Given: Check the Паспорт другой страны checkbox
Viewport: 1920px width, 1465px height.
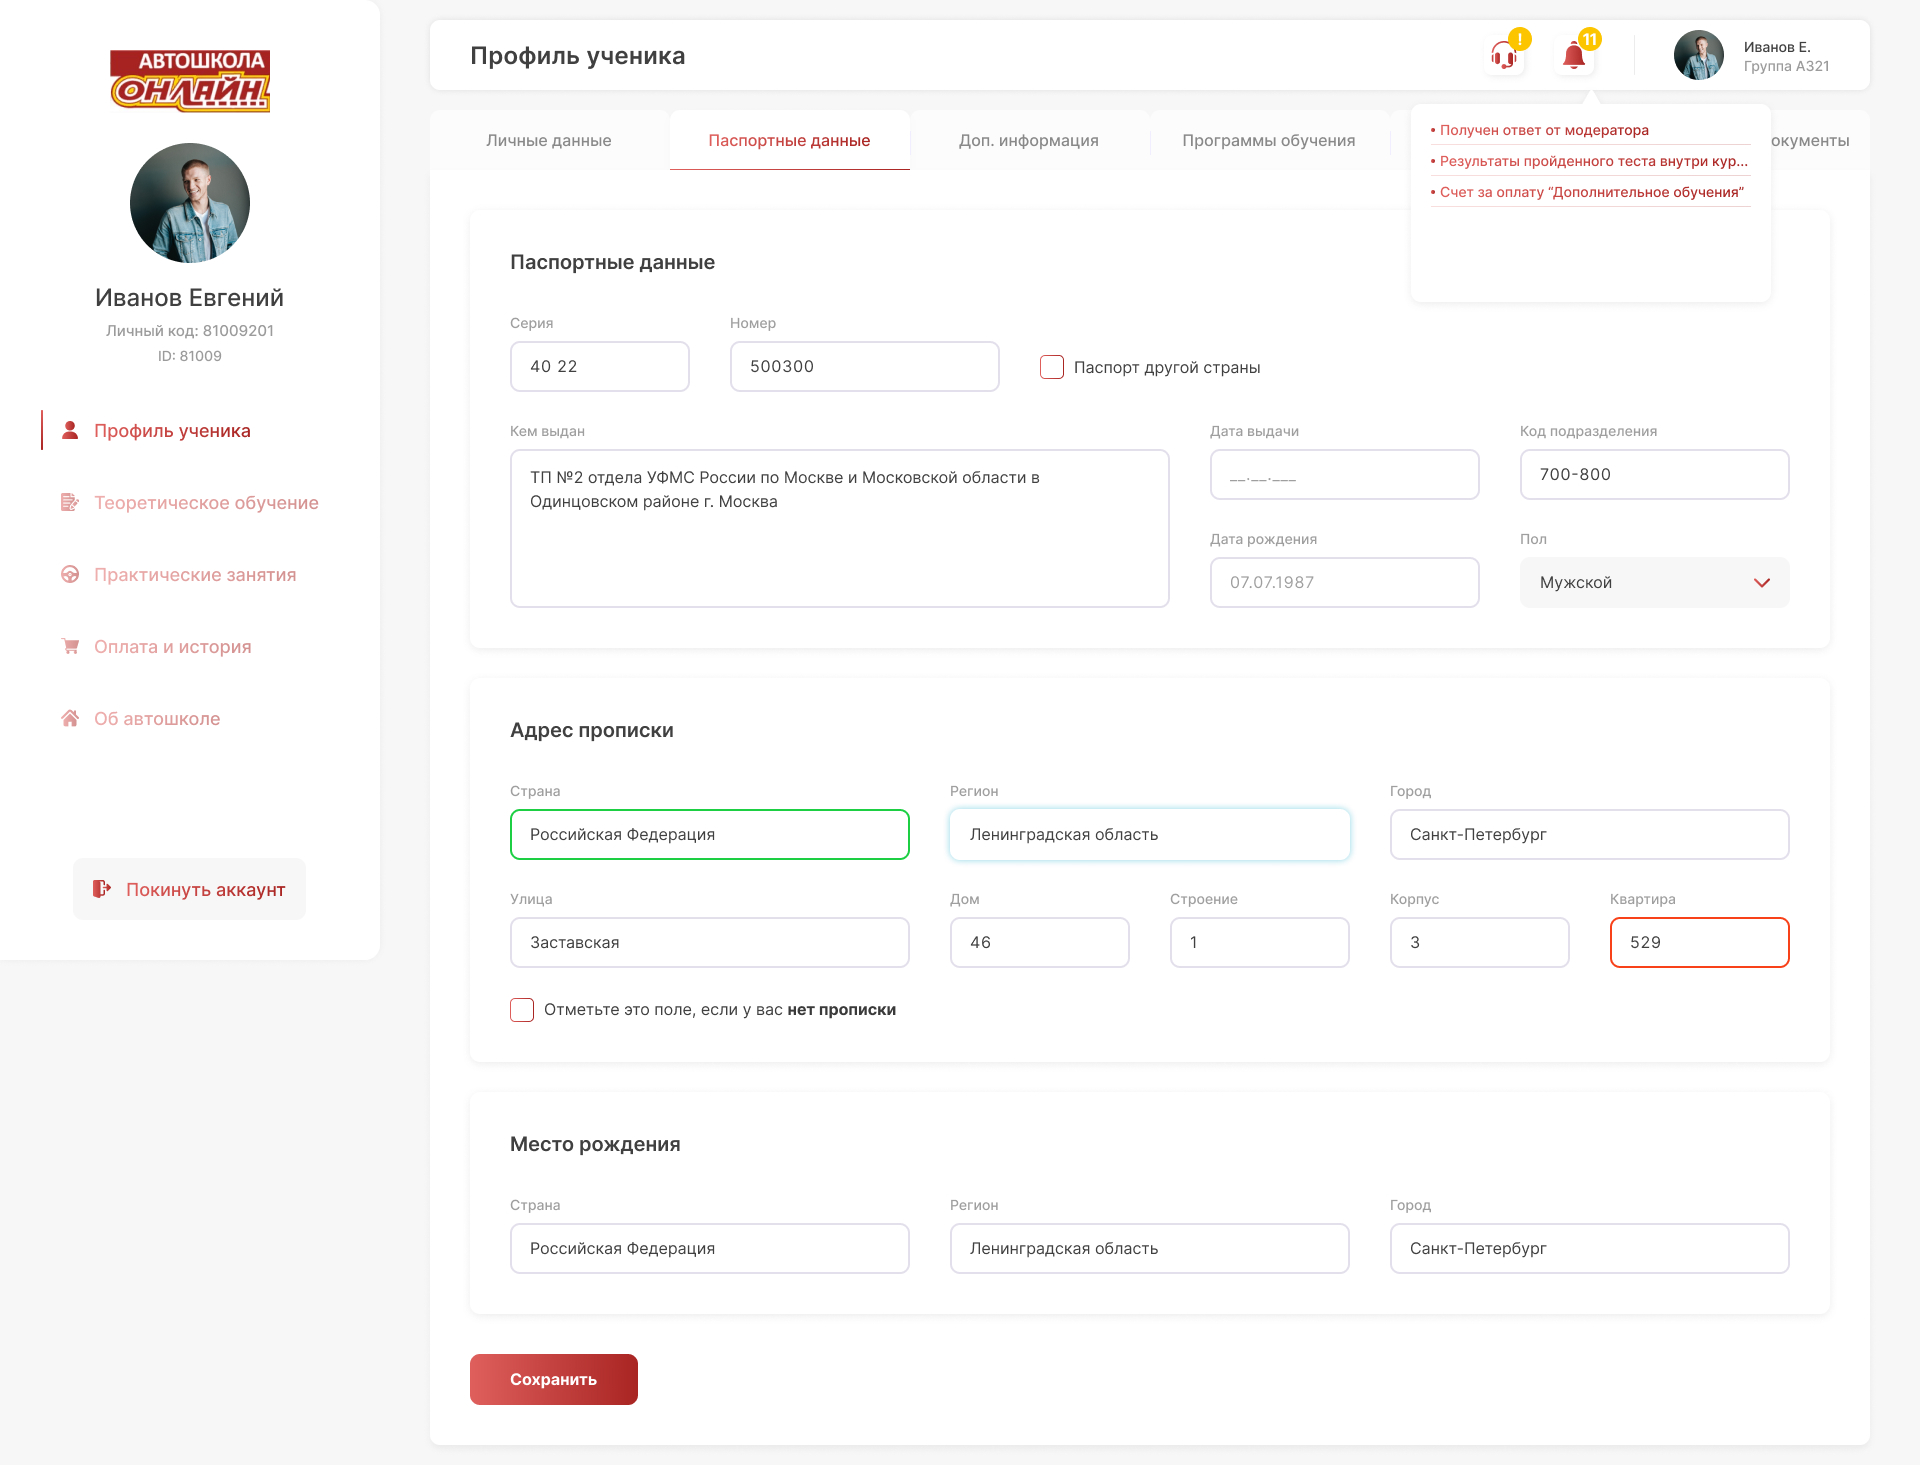Looking at the screenshot, I should (1052, 367).
